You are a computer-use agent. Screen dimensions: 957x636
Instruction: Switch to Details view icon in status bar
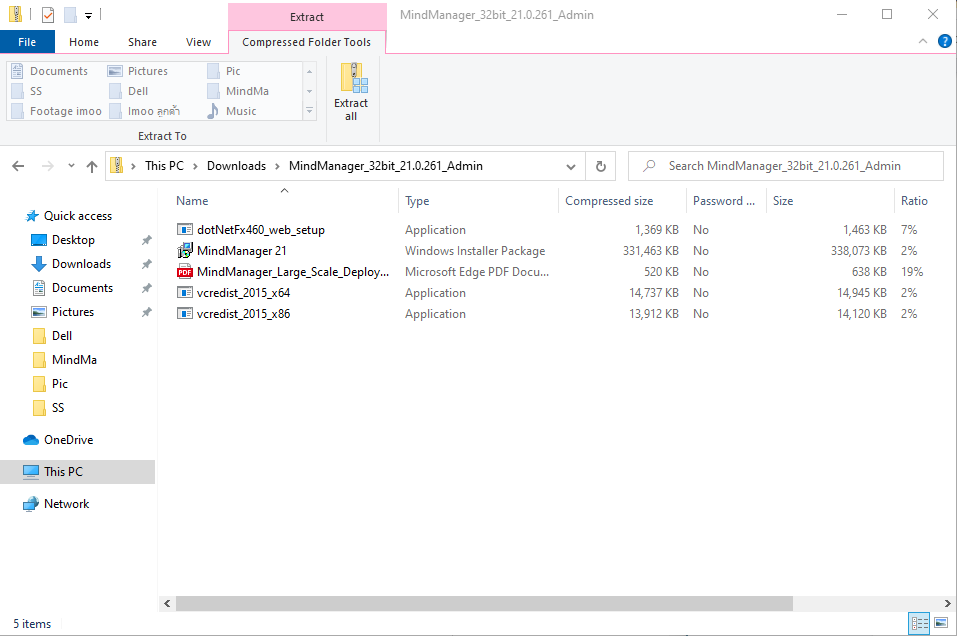coord(919,623)
